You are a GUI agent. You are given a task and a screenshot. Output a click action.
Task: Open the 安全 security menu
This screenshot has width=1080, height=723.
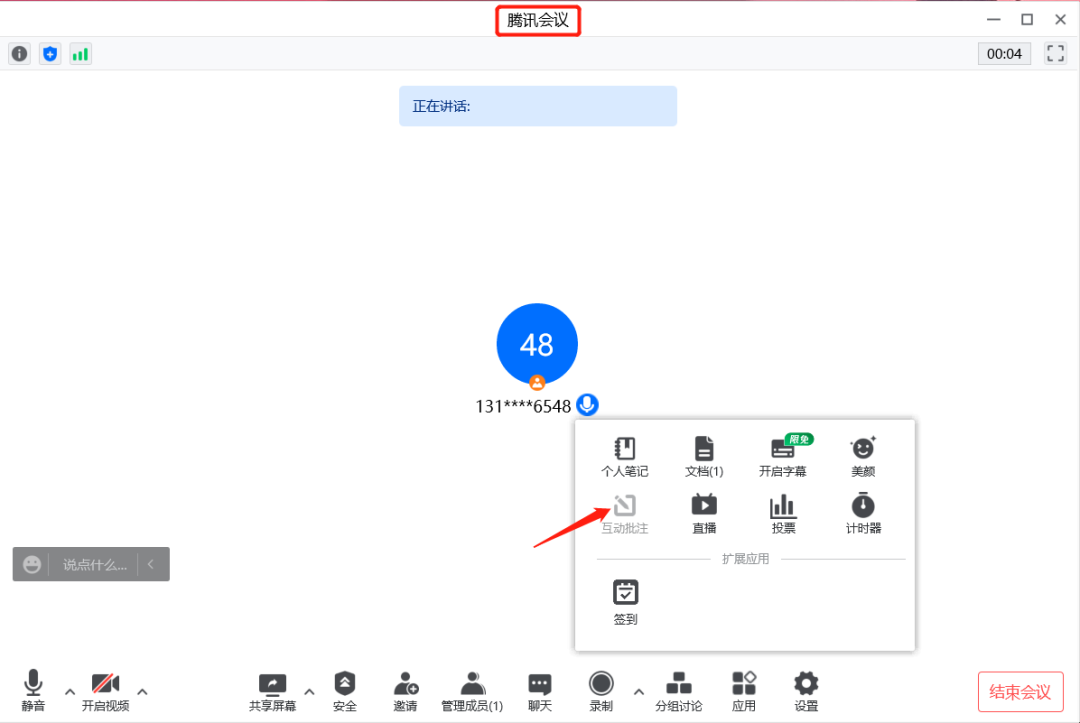tap(344, 691)
